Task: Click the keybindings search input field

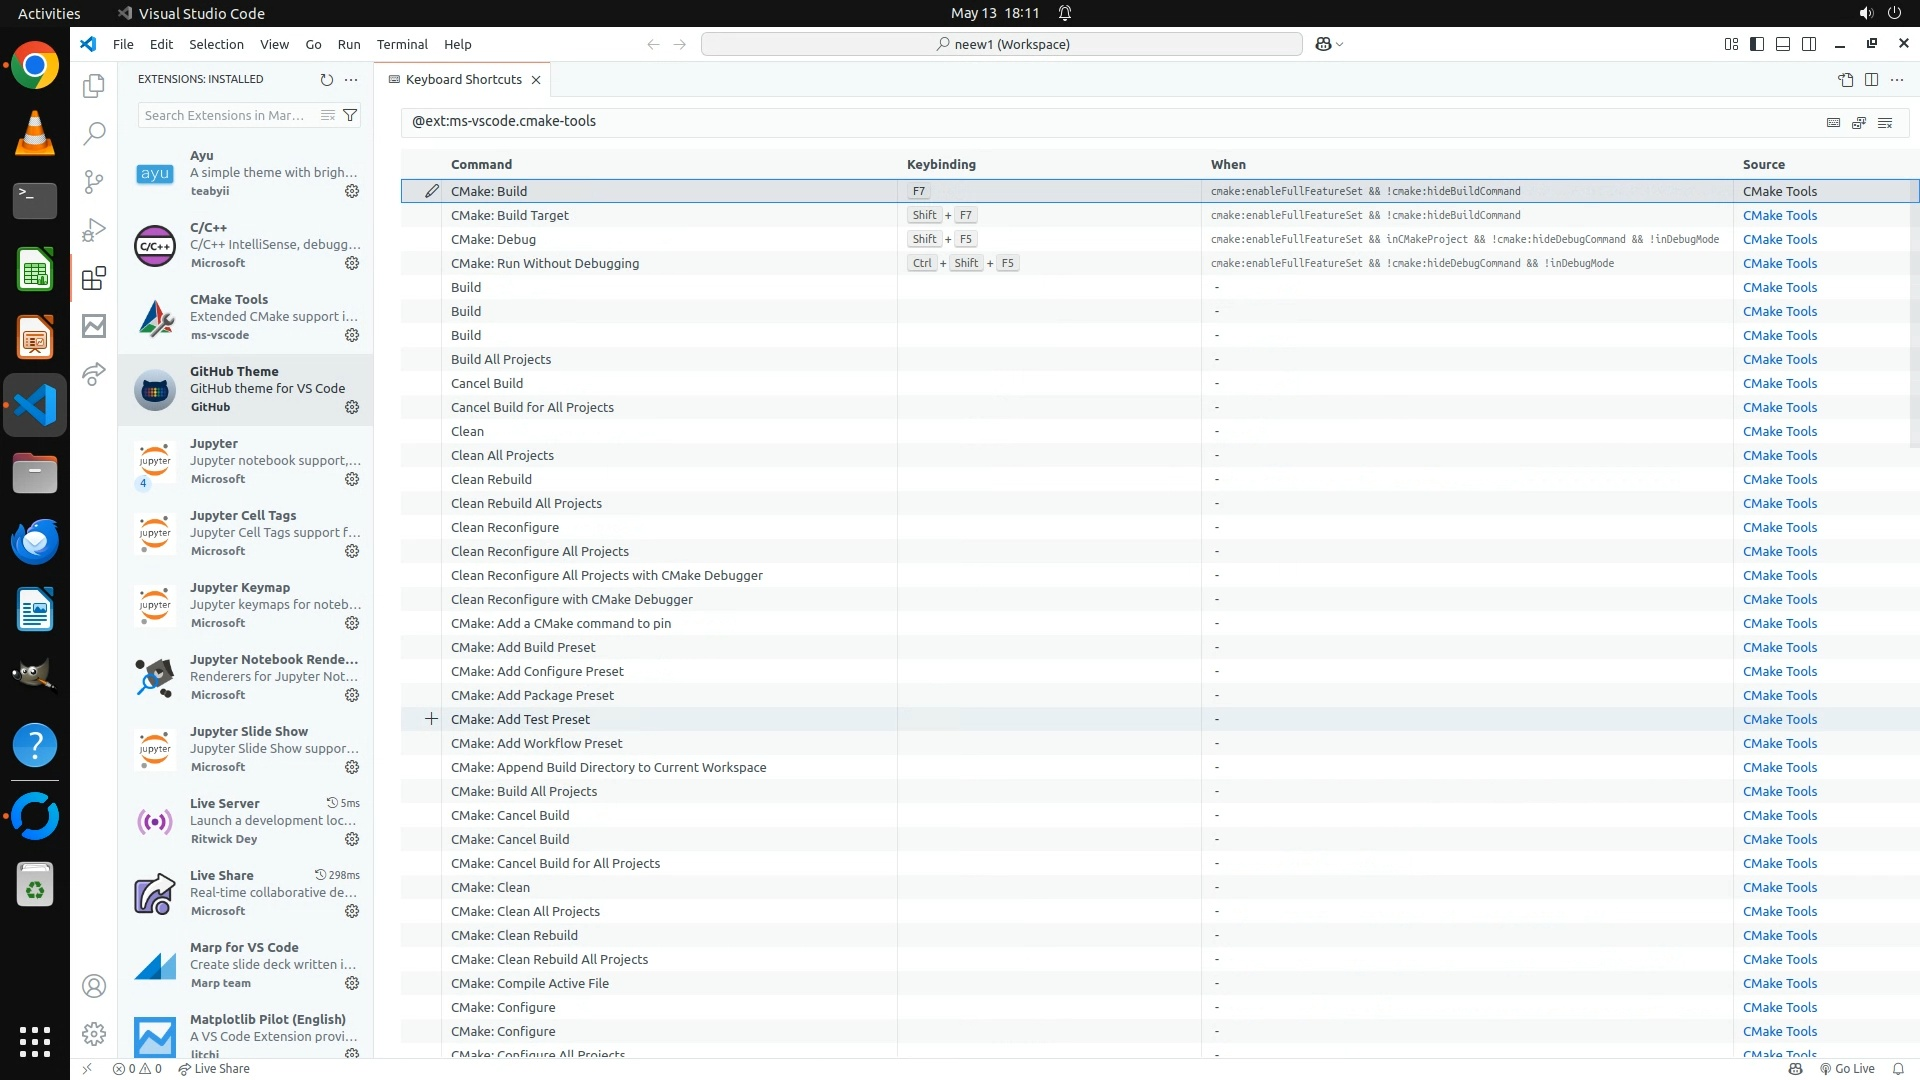Action: (1100, 121)
